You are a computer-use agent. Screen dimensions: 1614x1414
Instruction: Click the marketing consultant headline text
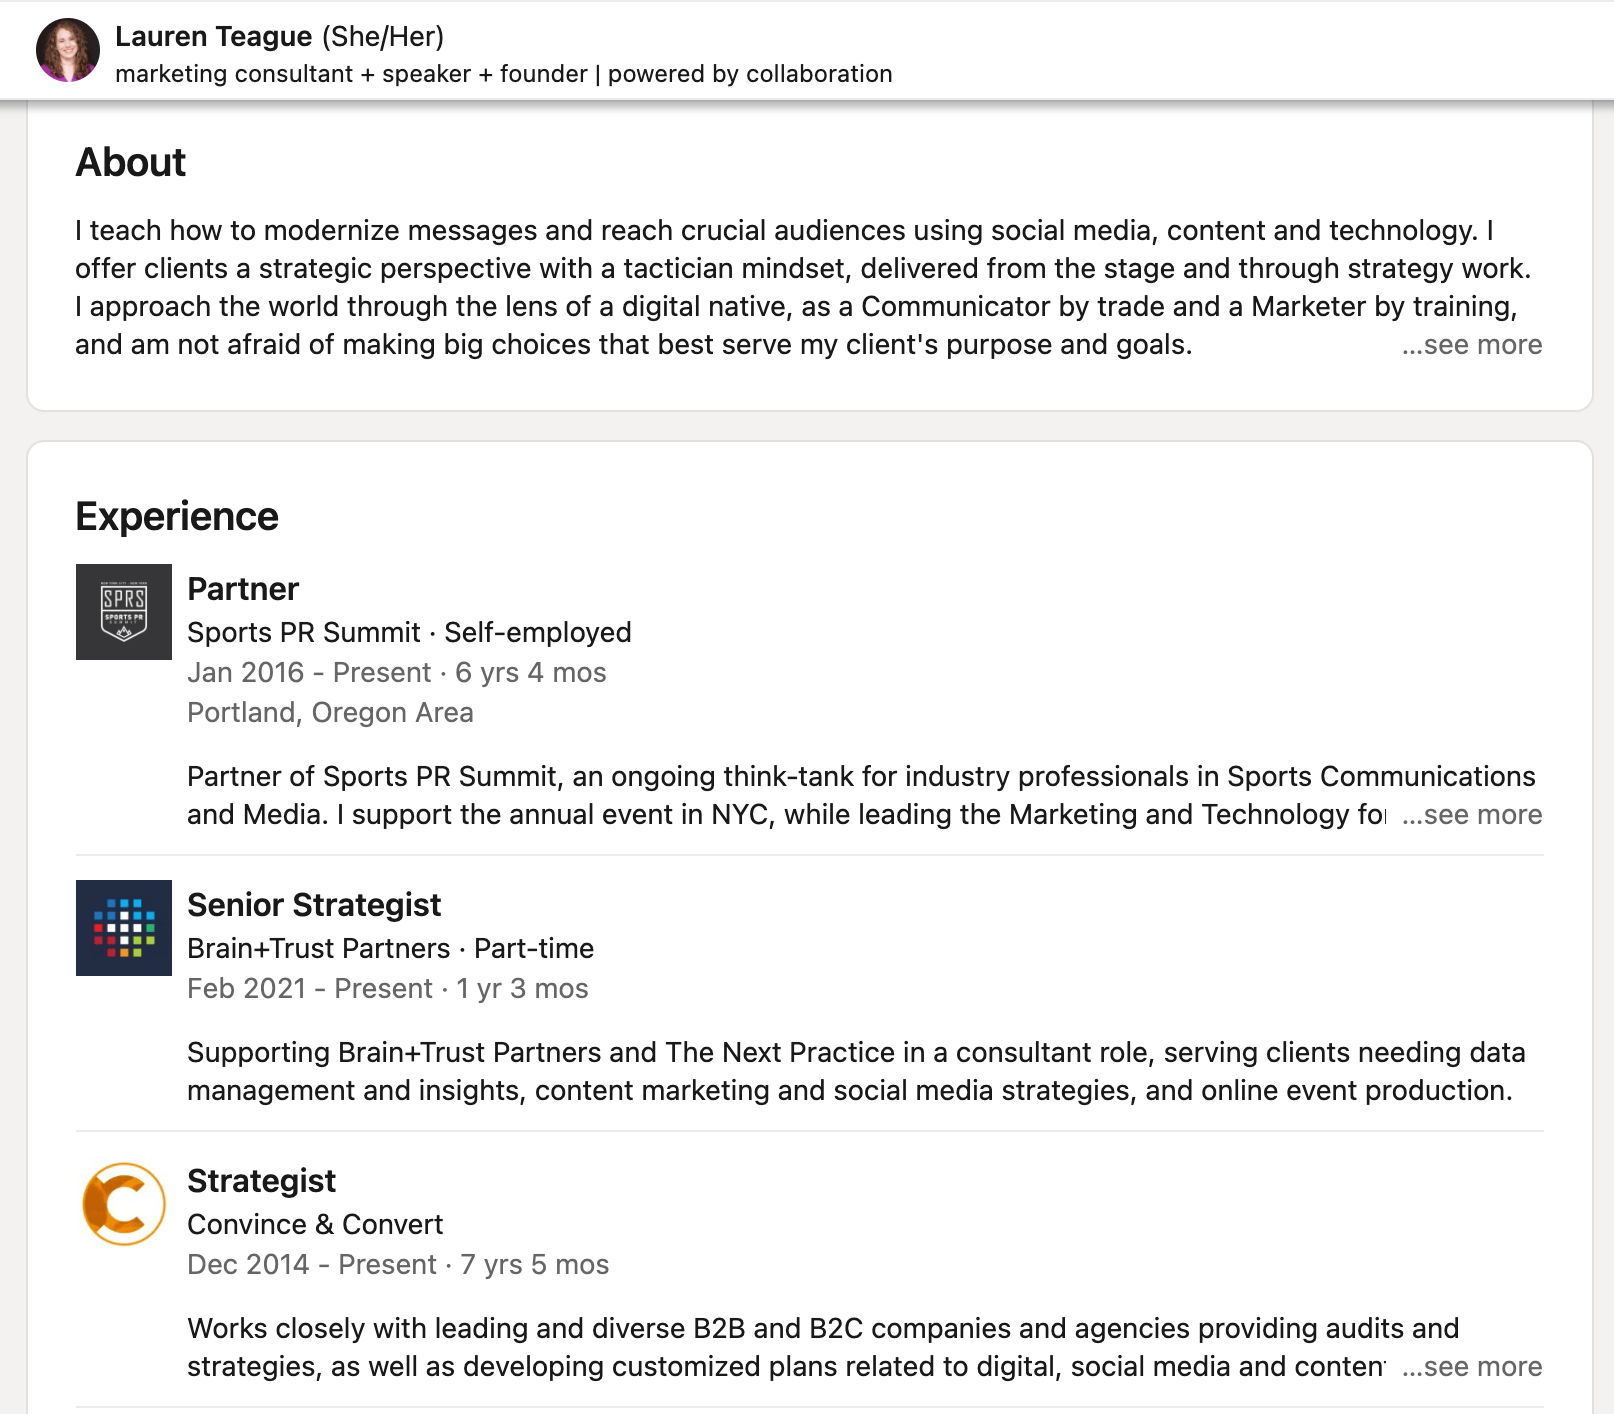pos(504,73)
